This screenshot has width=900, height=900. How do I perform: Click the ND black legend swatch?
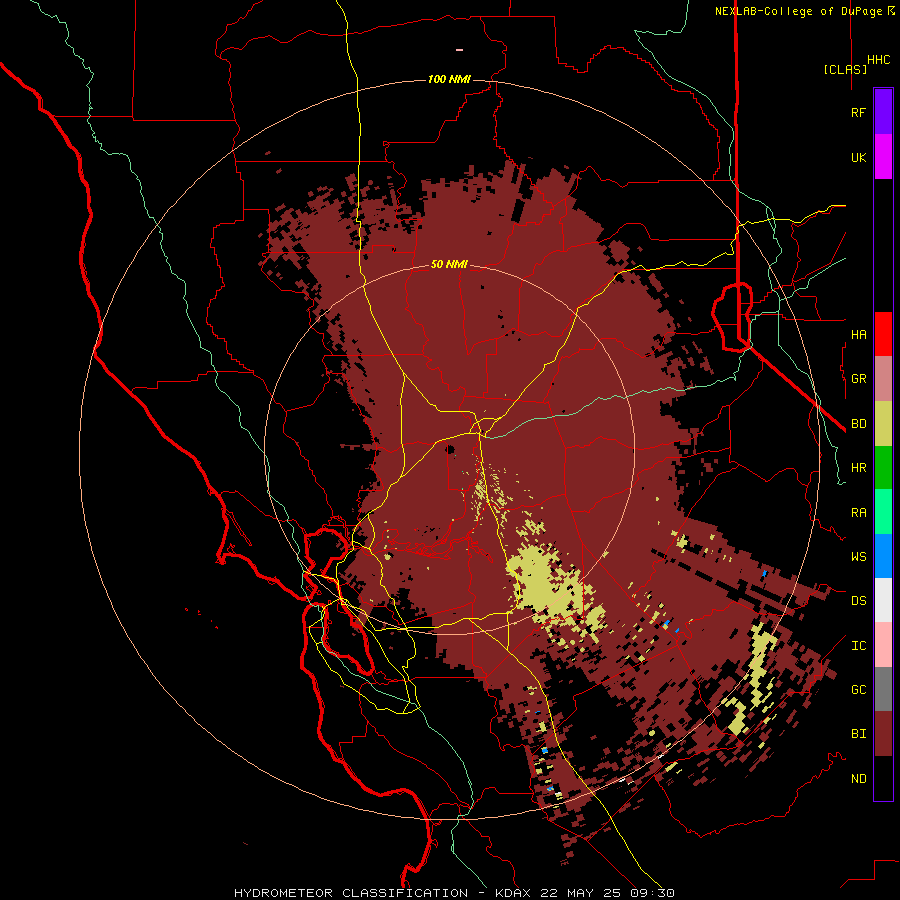(x=883, y=778)
